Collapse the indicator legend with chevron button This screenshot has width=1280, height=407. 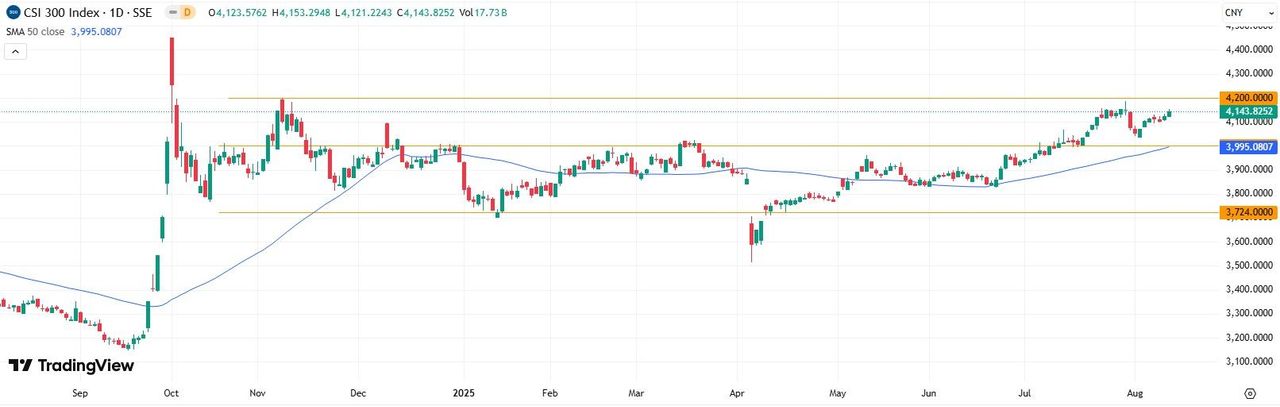[x=16, y=51]
